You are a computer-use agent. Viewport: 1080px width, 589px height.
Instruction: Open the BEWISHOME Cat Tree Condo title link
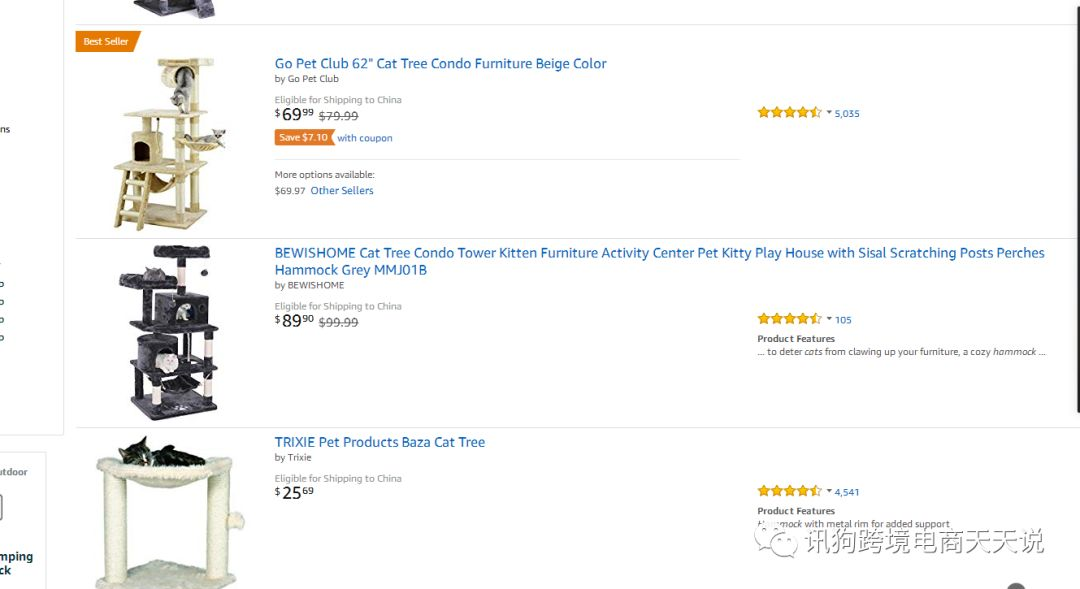tap(659, 261)
